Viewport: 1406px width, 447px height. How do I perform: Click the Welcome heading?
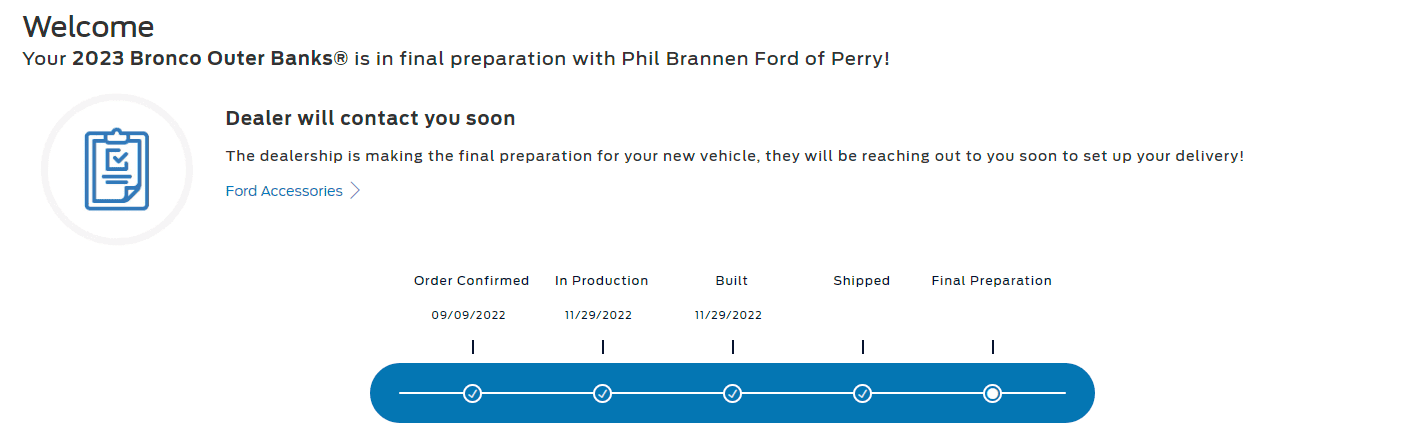[x=89, y=26]
